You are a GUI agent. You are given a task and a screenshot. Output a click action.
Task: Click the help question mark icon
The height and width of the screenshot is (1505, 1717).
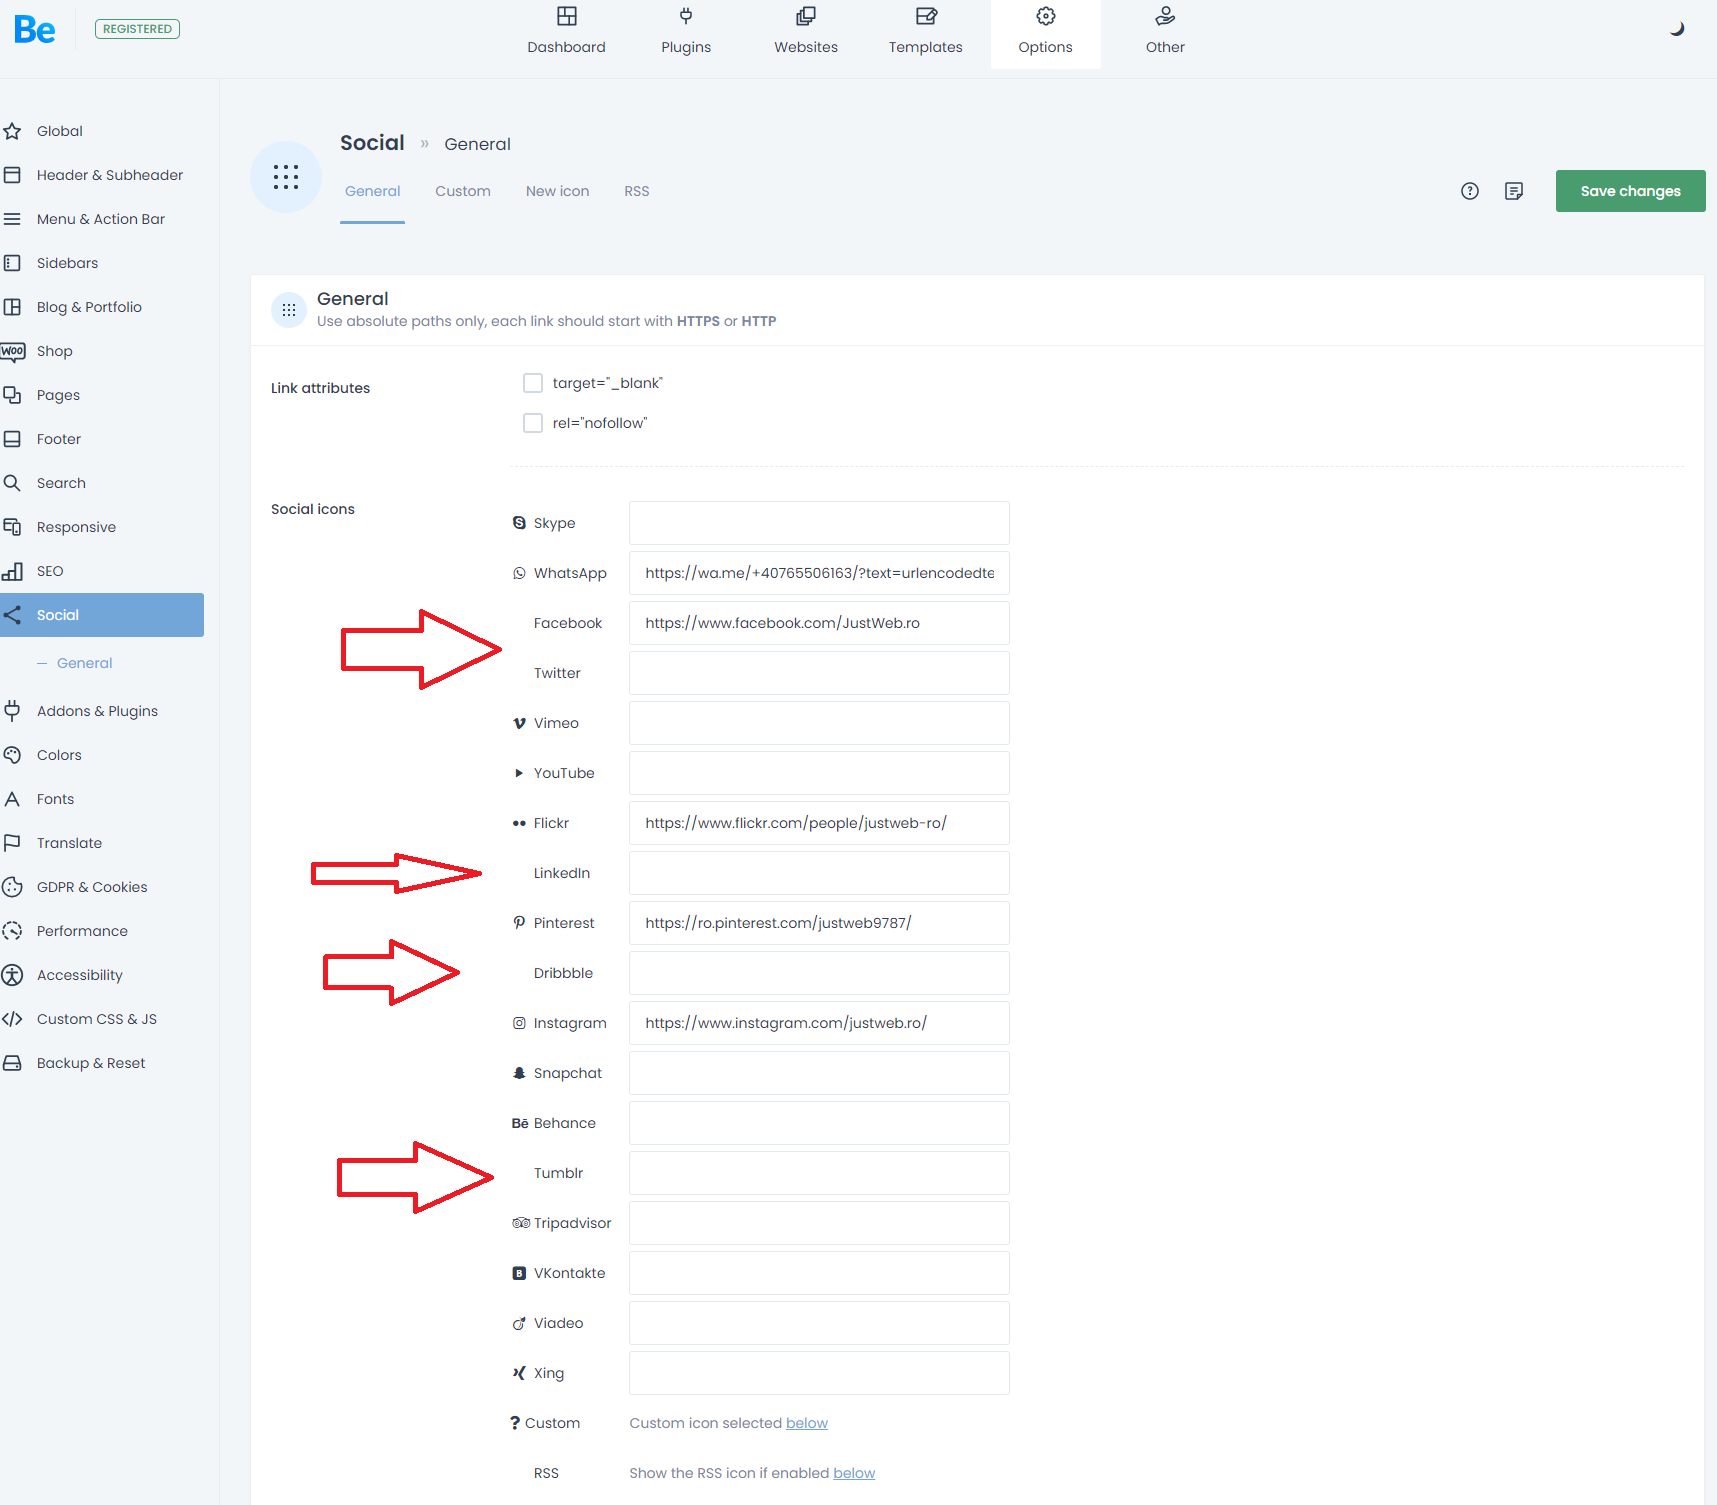tap(1469, 191)
